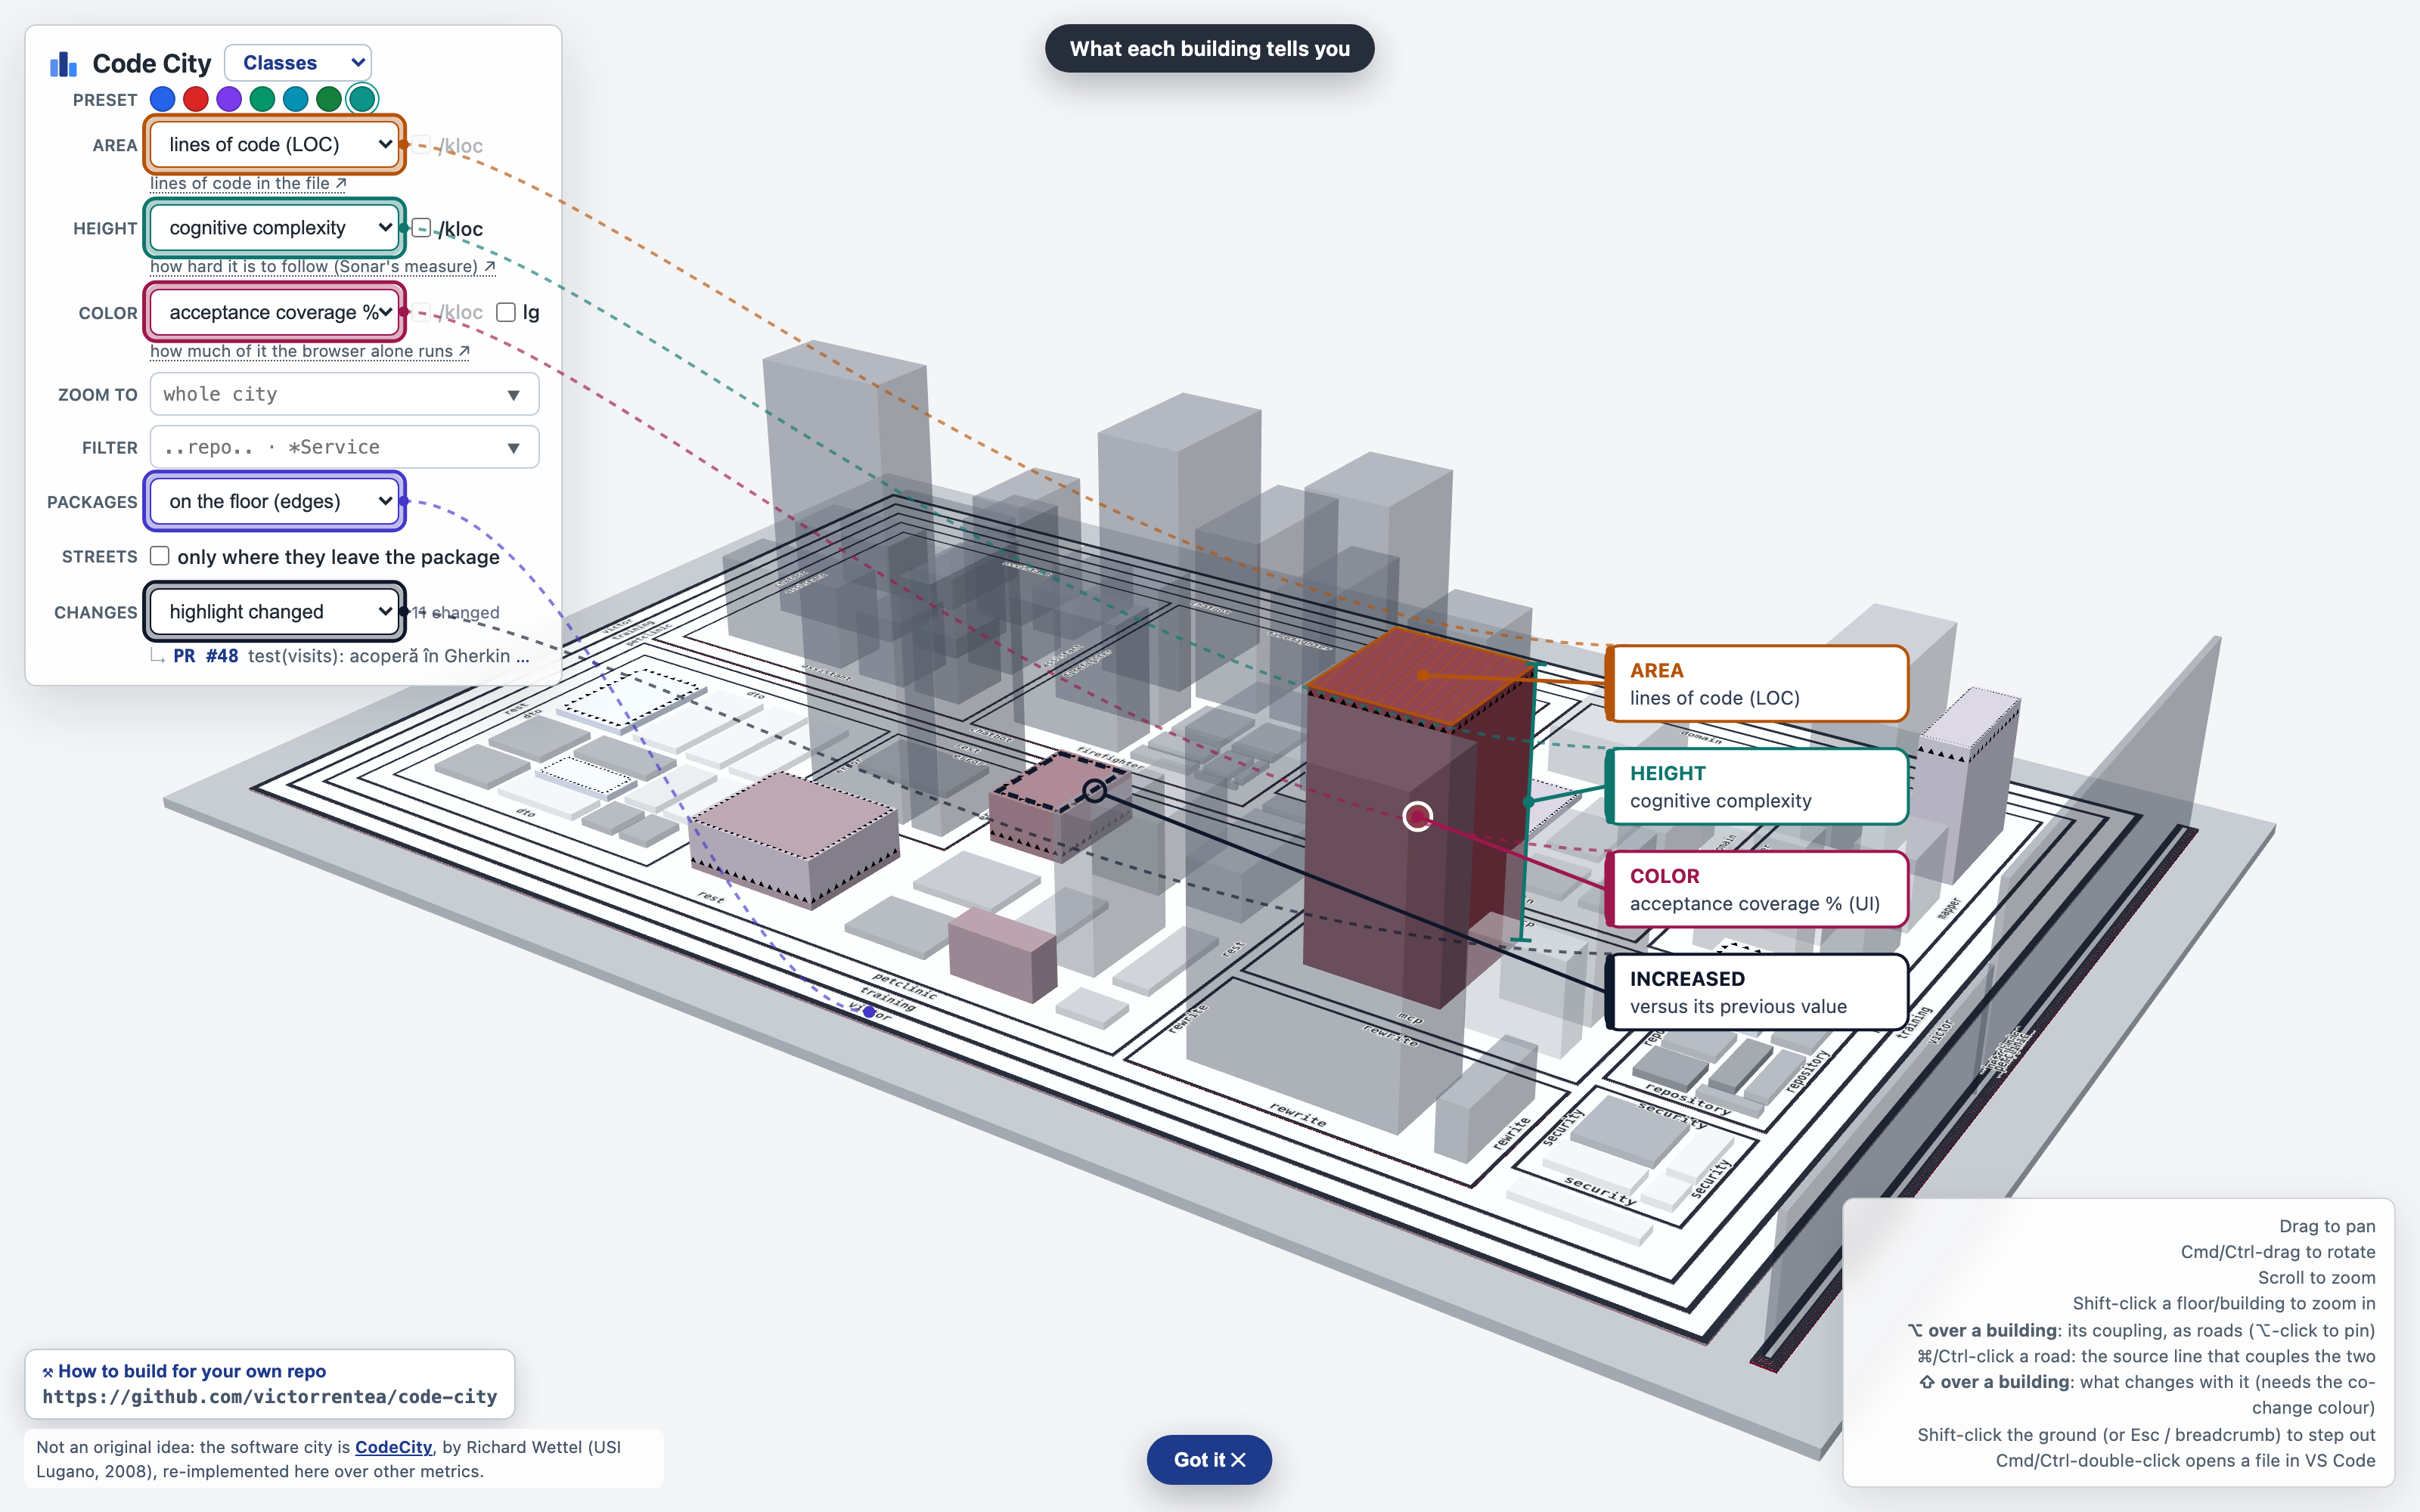Screen dimensions: 2420x1512
Task: Click the '14 changed' count text
Action: click(x=456, y=612)
